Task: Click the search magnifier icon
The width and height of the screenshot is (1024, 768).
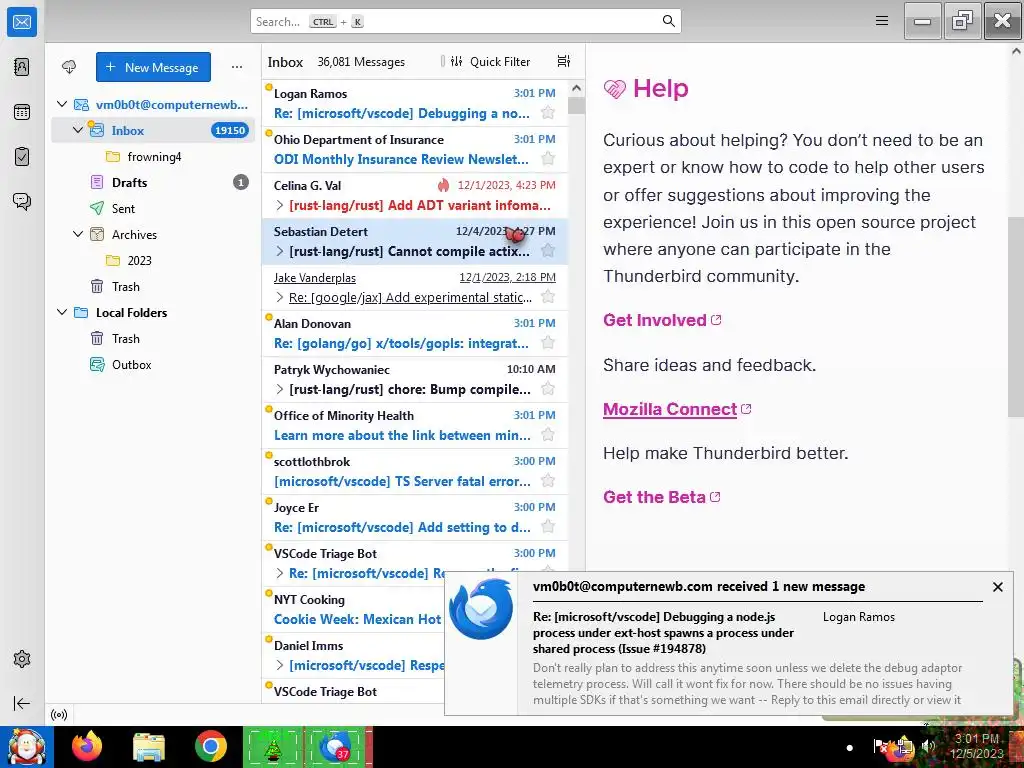Action: (668, 21)
